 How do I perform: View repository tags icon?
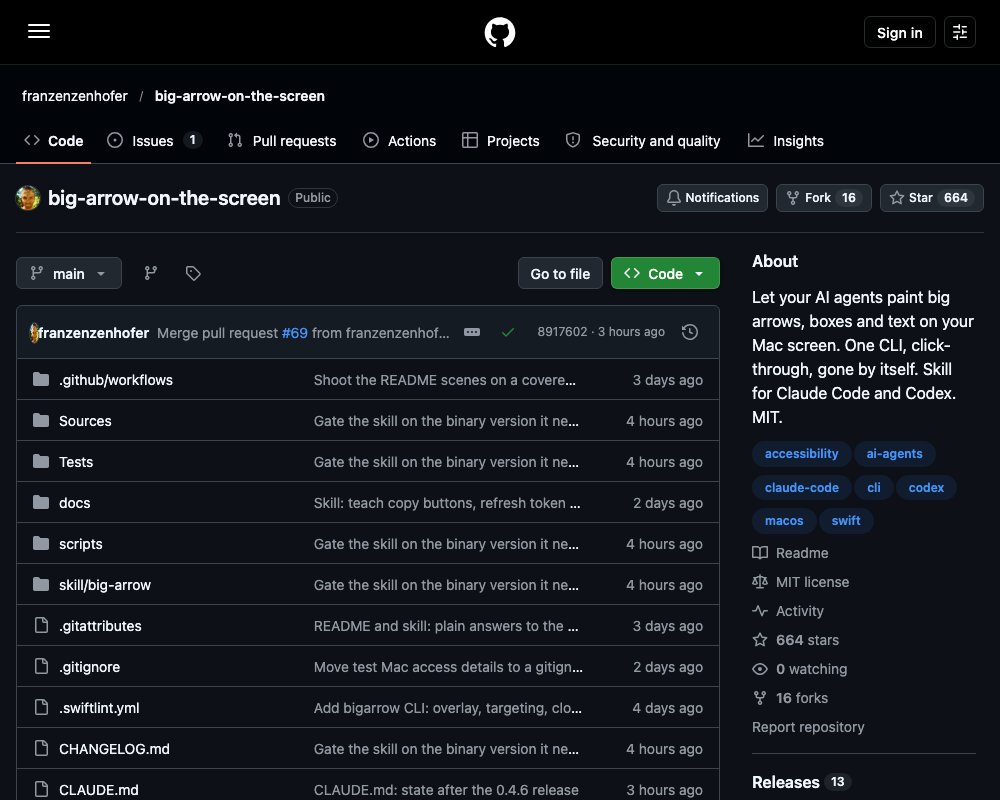click(x=193, y=273)
